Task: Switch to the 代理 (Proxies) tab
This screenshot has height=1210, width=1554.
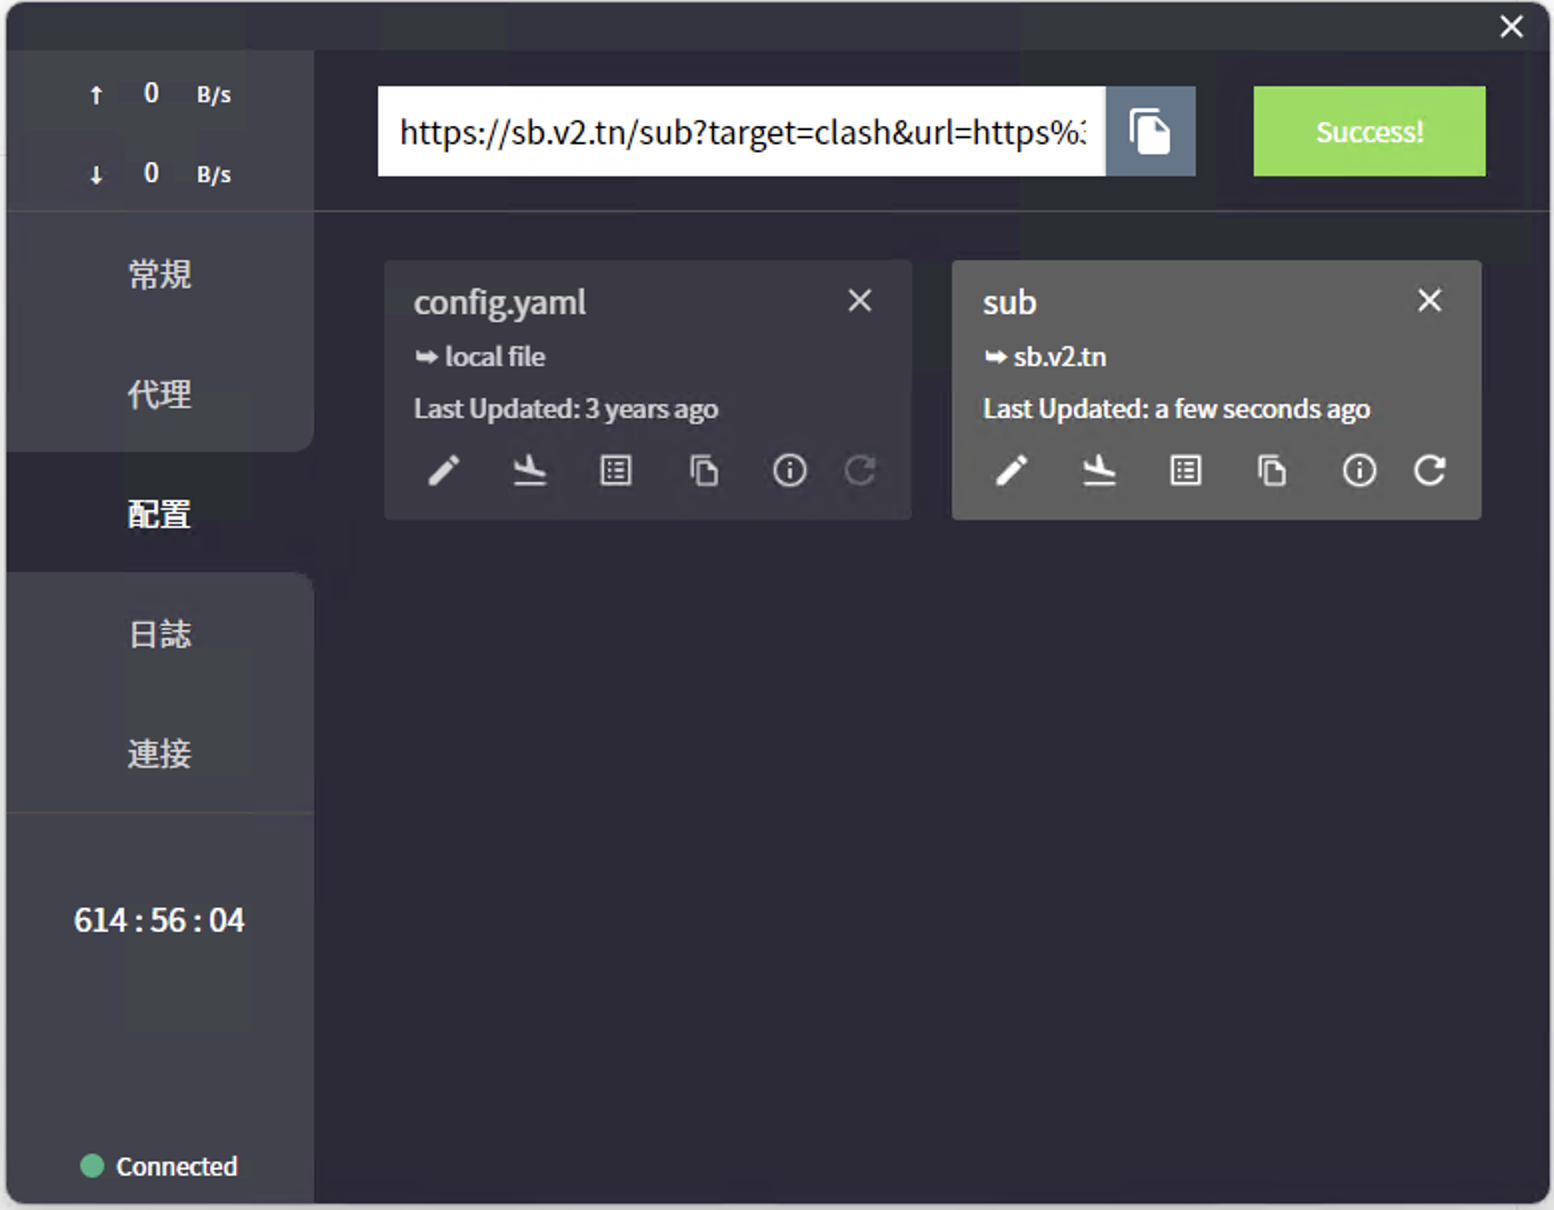Action: 160,394
